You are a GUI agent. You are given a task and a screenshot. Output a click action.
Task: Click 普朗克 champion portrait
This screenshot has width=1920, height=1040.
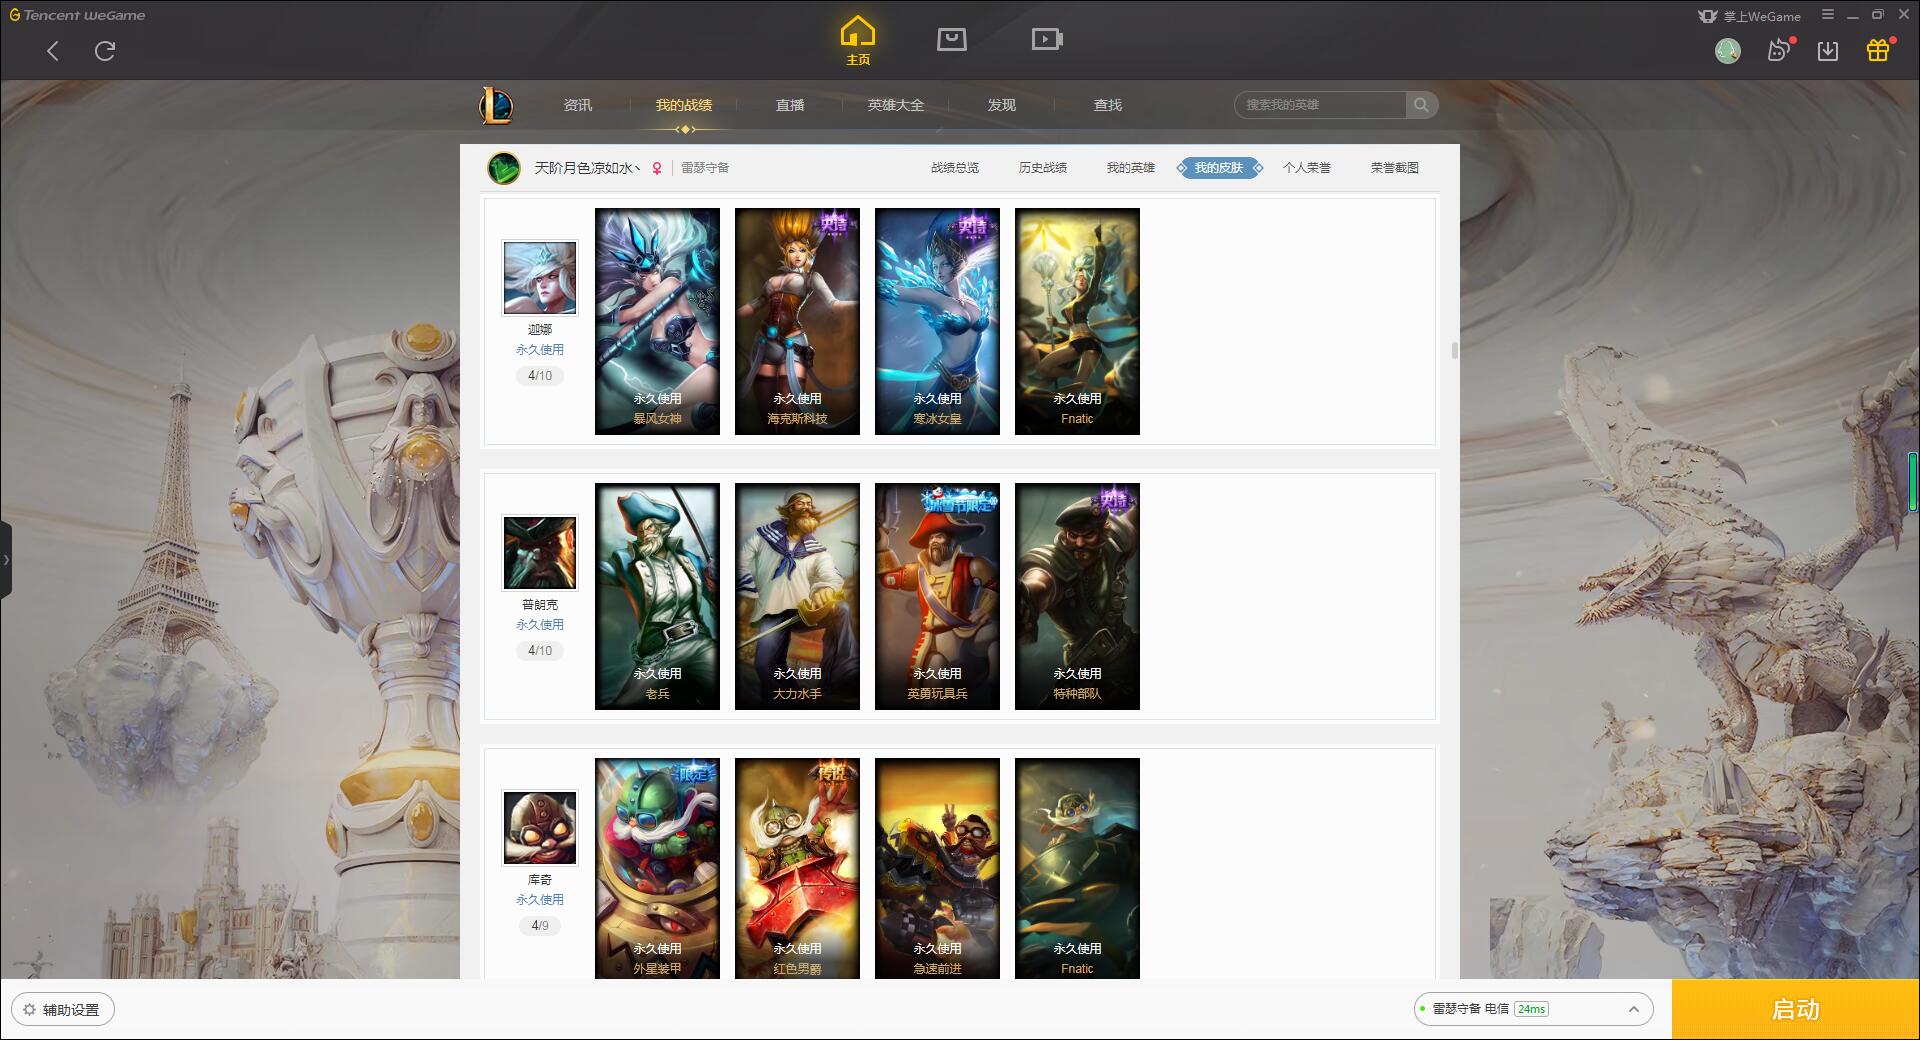[540, 553]
